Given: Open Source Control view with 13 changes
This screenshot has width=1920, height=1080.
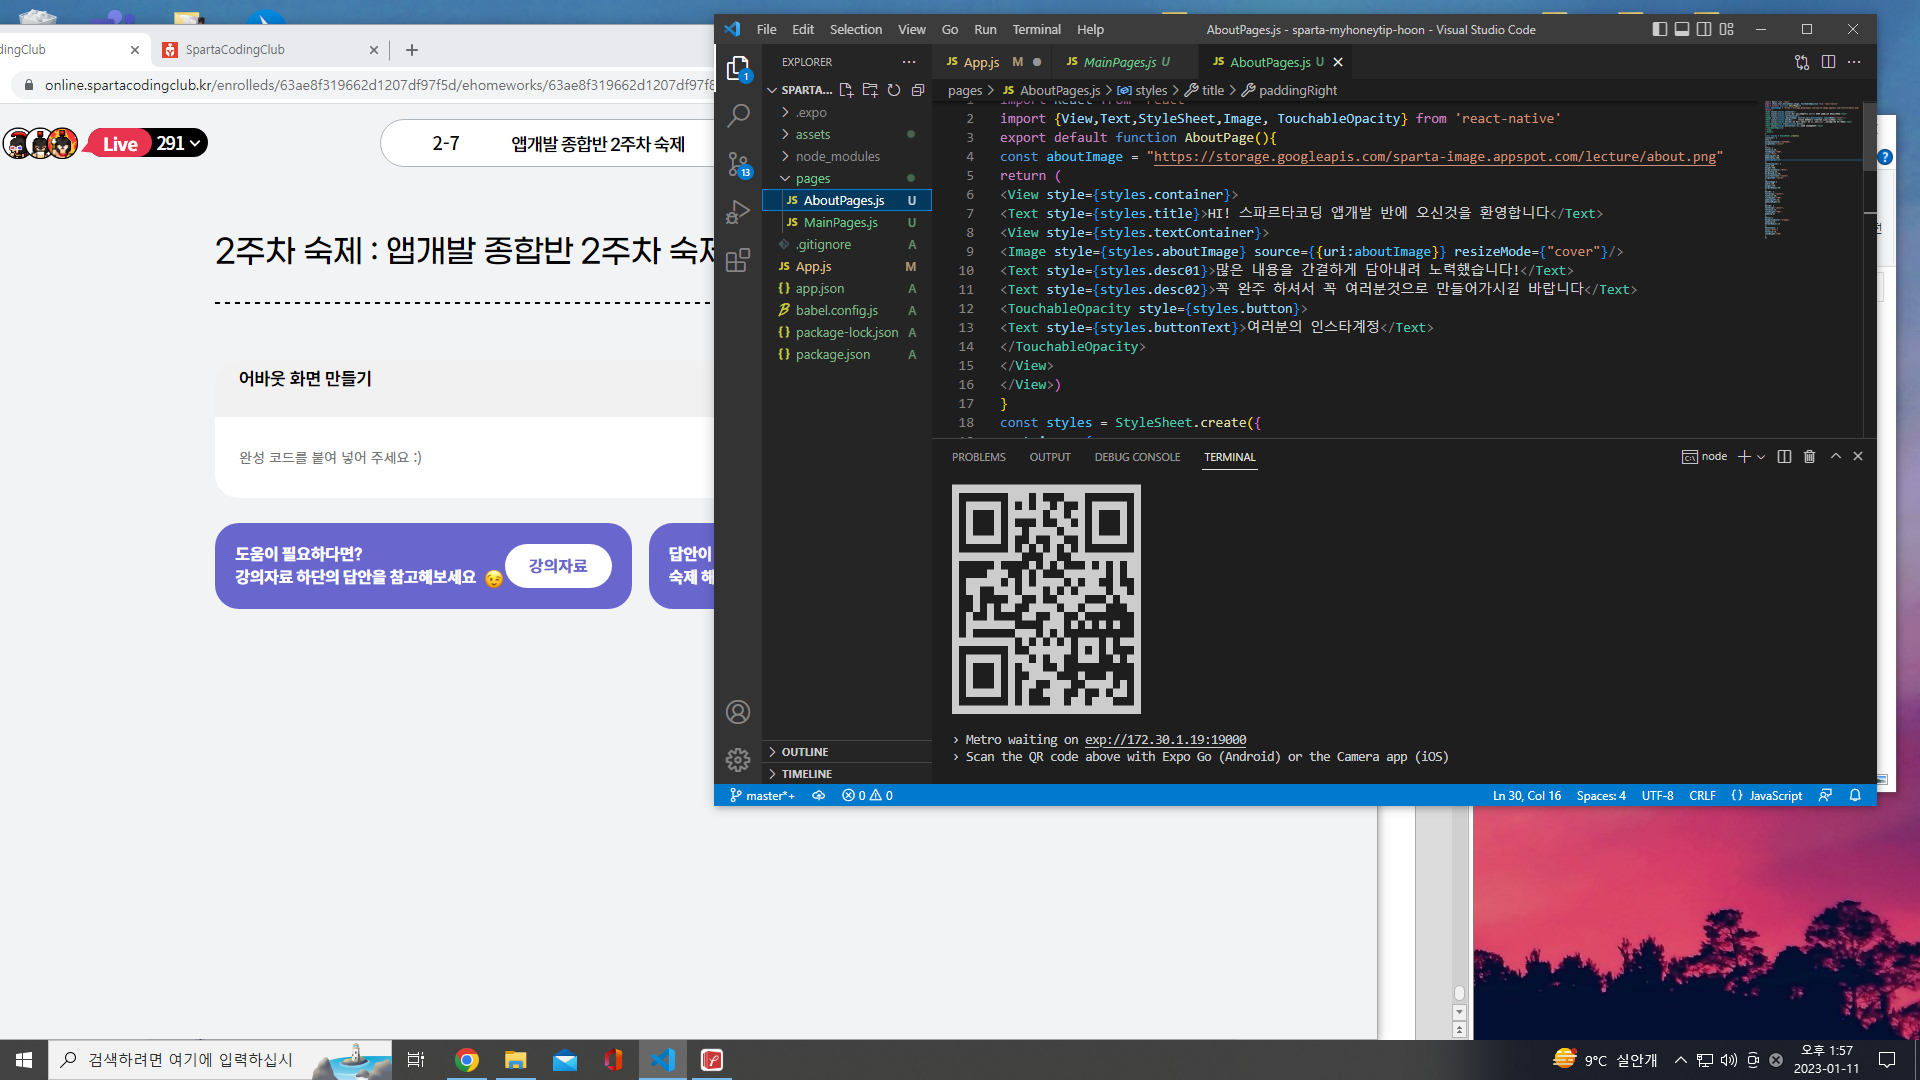Looking at the screenshot, I should tap(738, 164).
